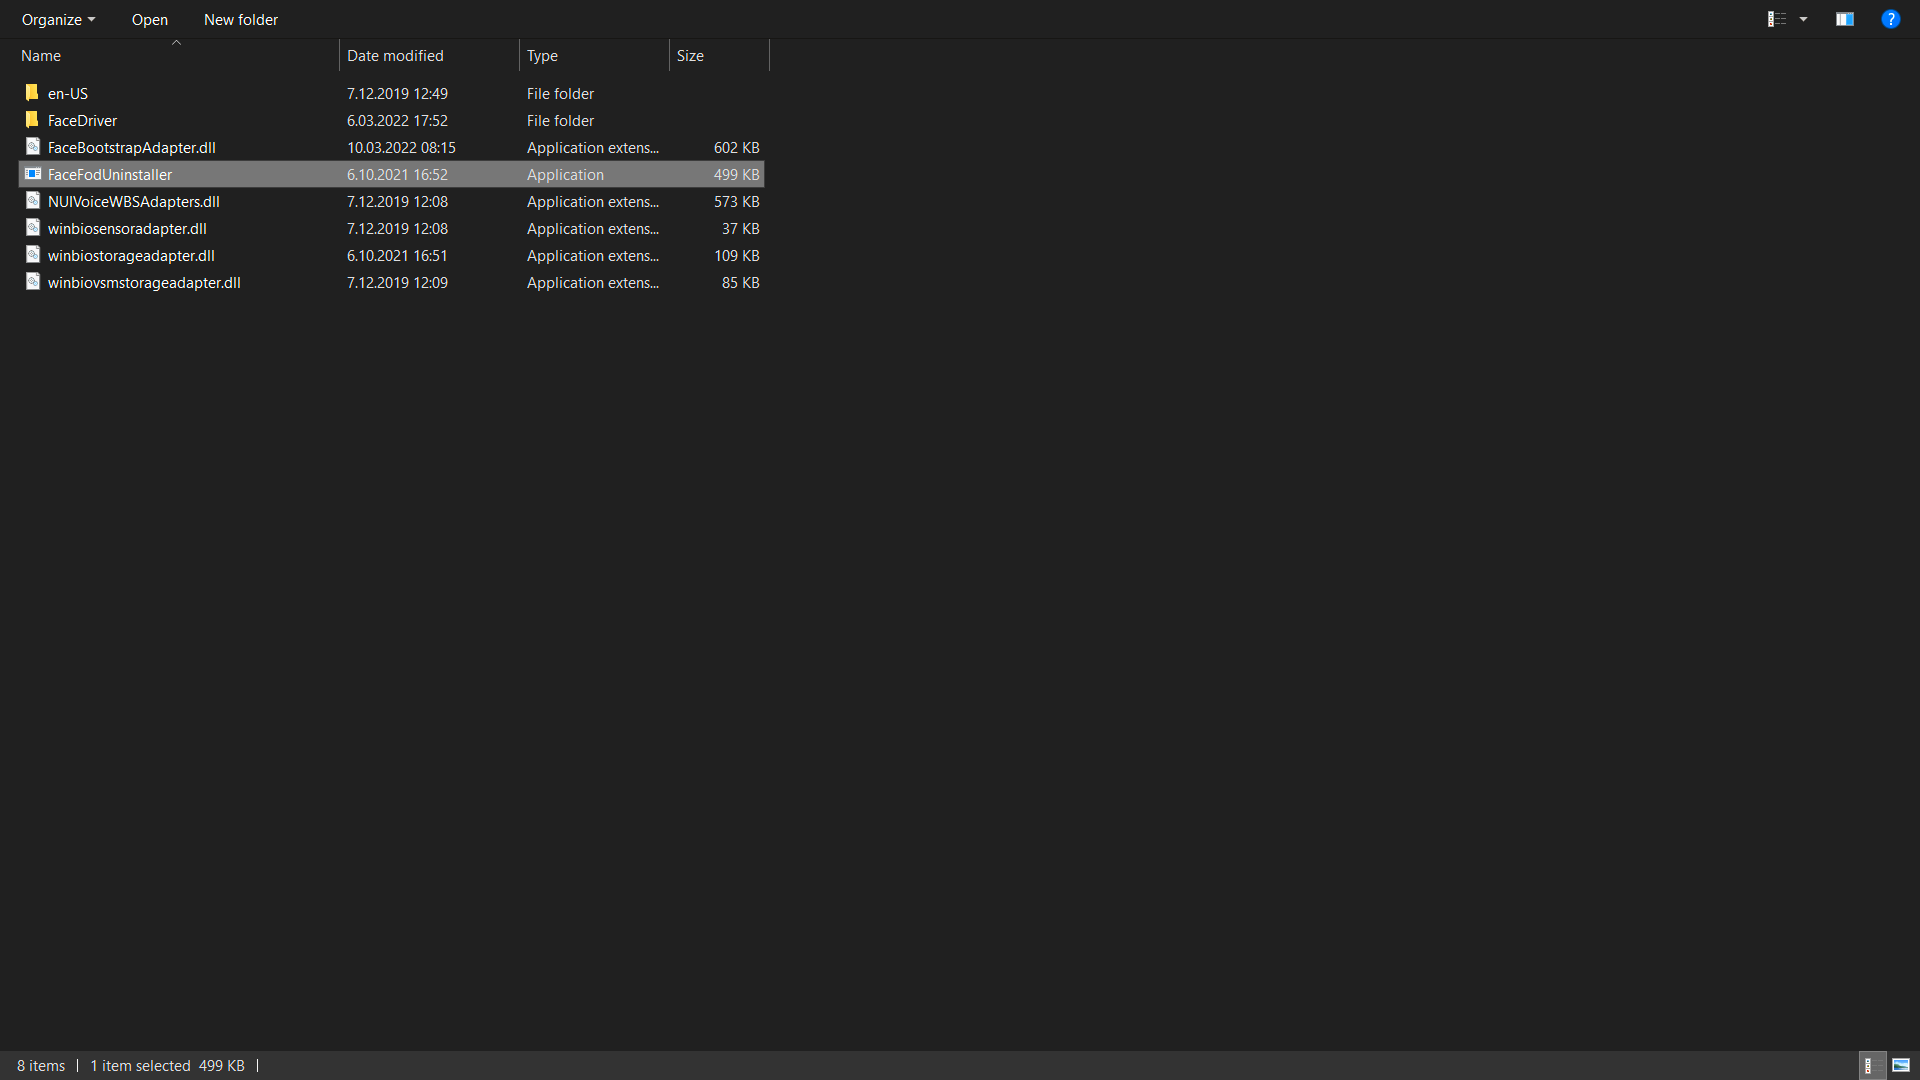The height and width of the screenshot is (1080, 1920).
Task: Open Help with the question mark icon
Action: pos(1890,19)
